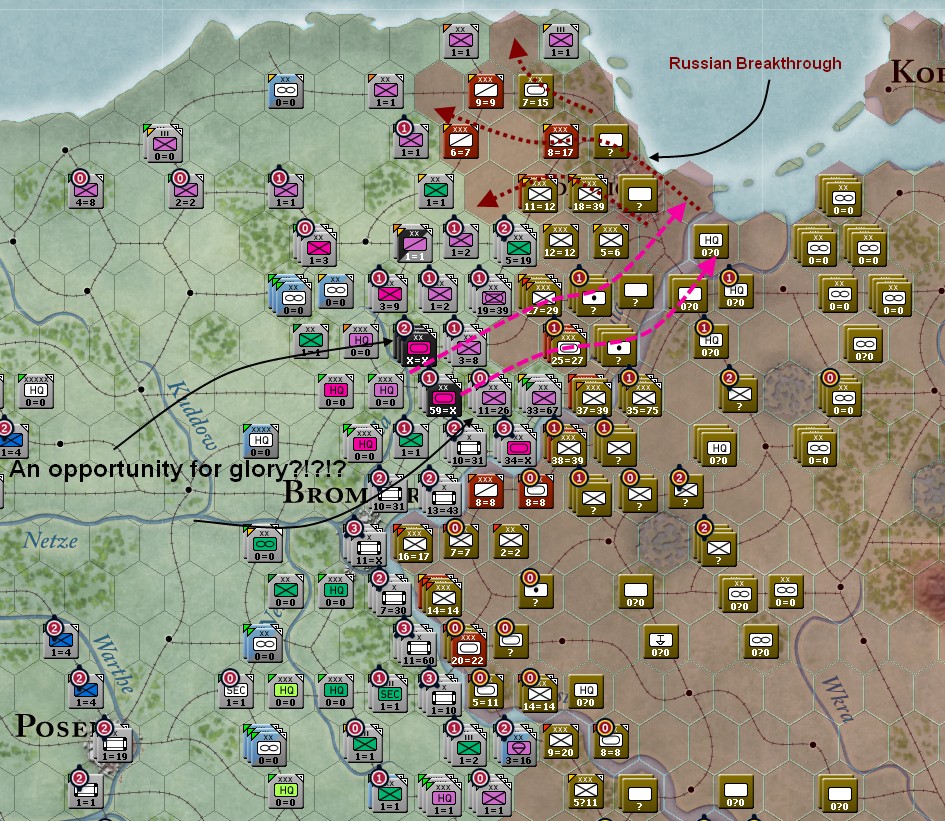
Task: Select the Posen garrison unit labeled 1=19
Action: click(x=113, y=744)
